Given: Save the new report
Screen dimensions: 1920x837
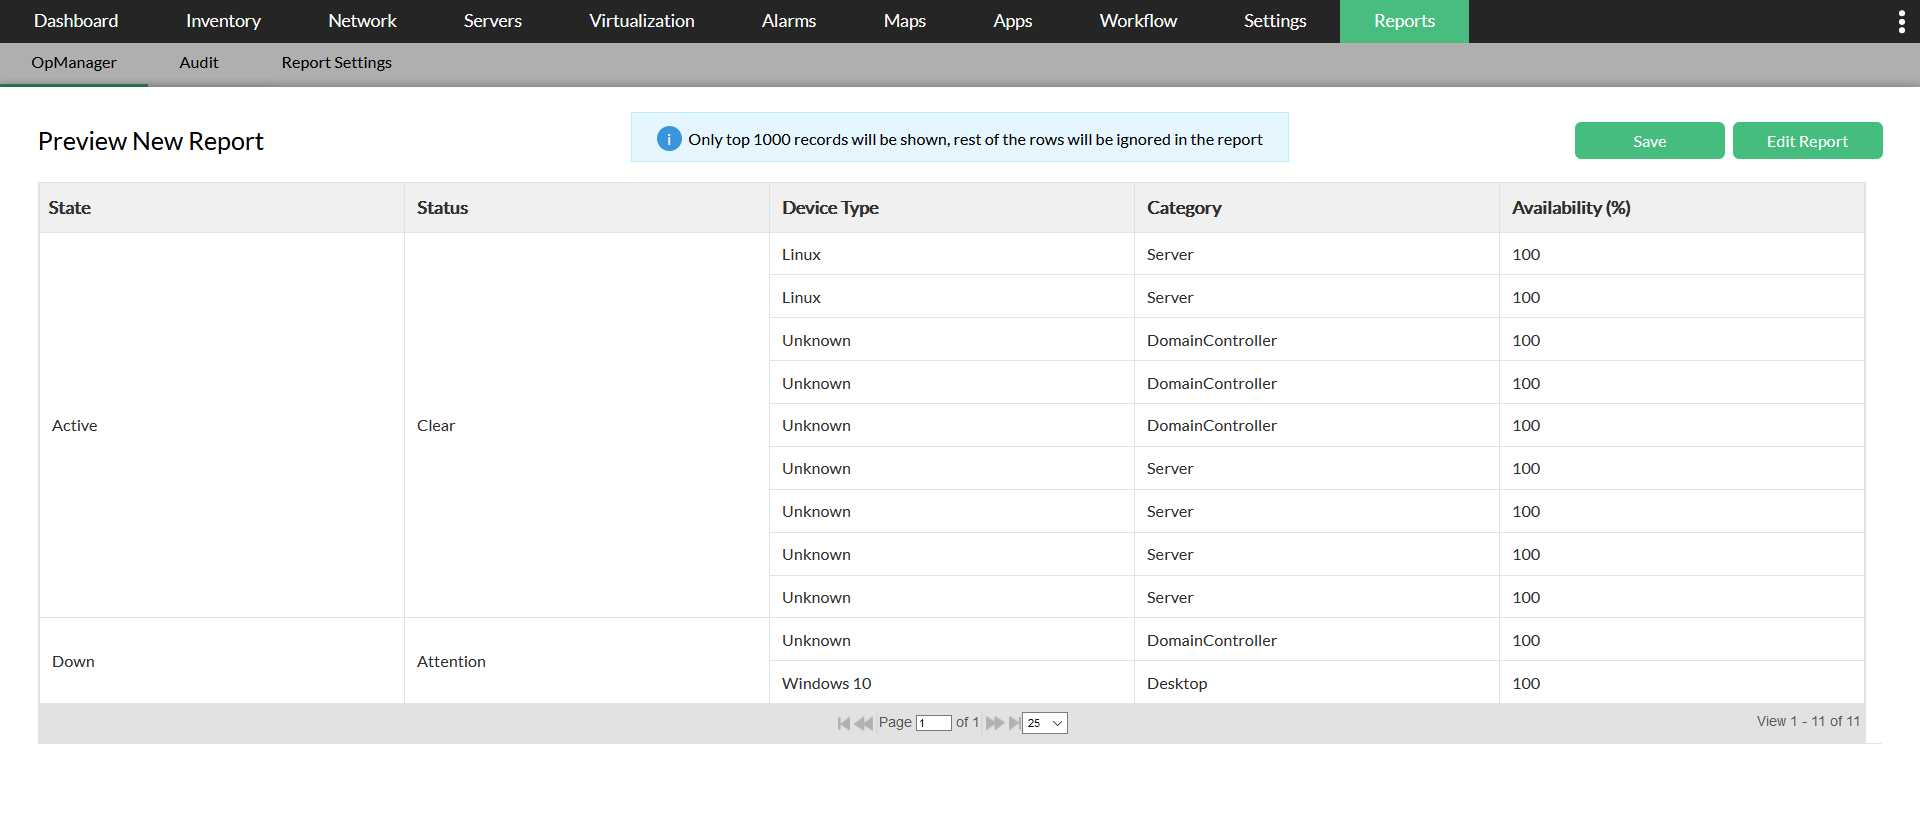Looking at the screenshot, I should coord(1649,141).
